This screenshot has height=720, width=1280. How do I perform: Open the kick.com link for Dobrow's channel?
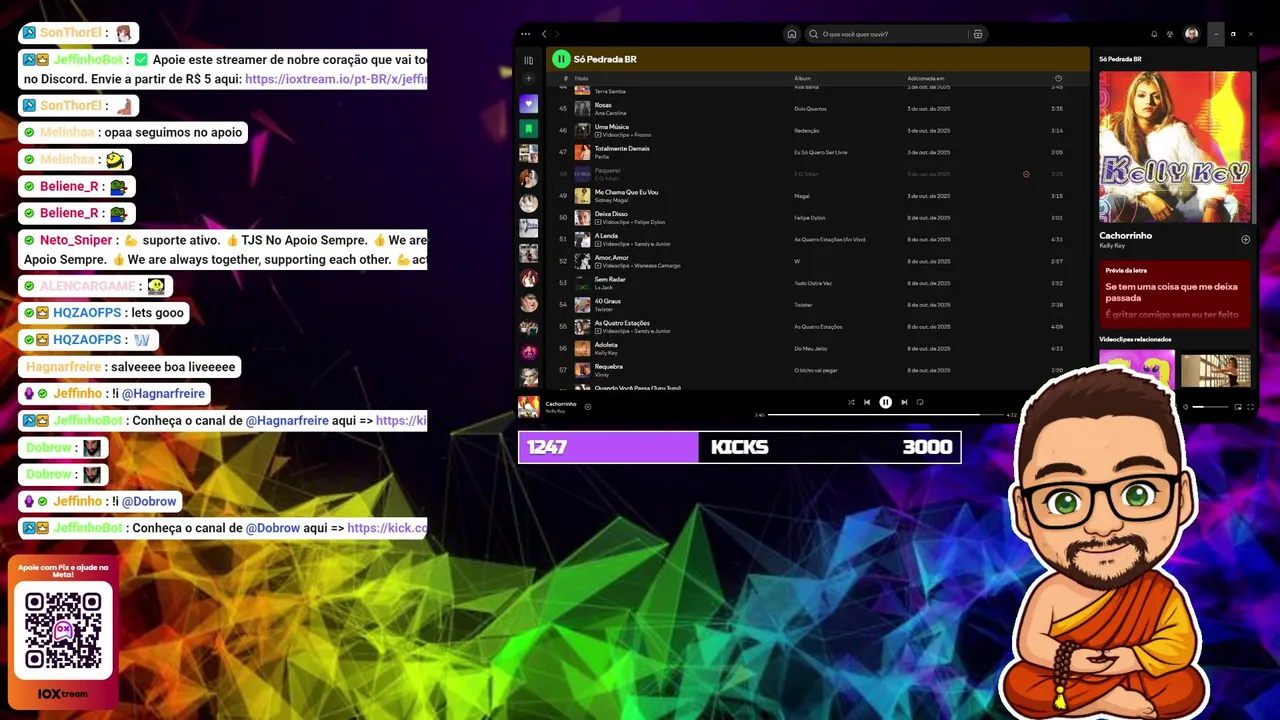(x=387, y=528)
